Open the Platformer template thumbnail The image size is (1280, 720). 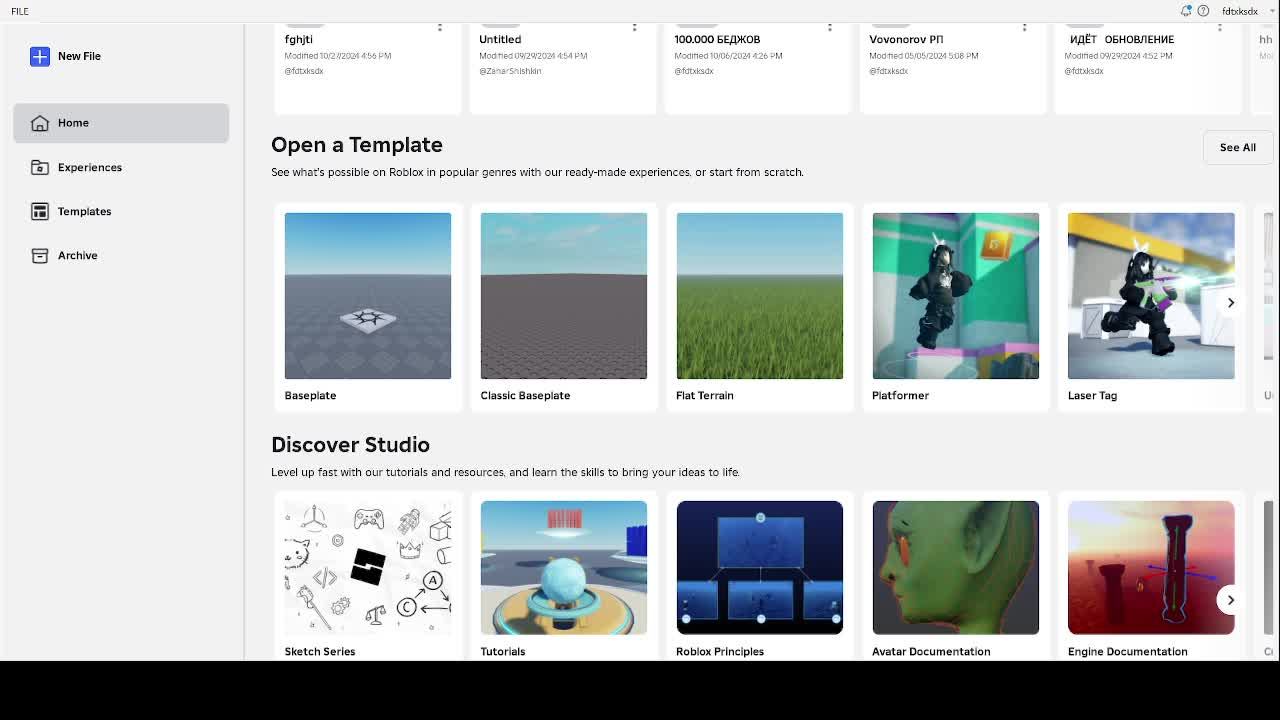click(956, 296)
